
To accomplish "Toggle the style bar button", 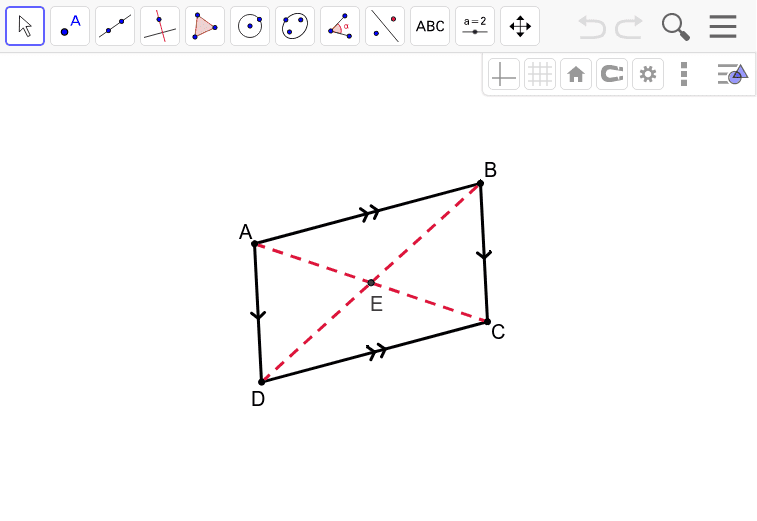I will (x=732, y=74).
